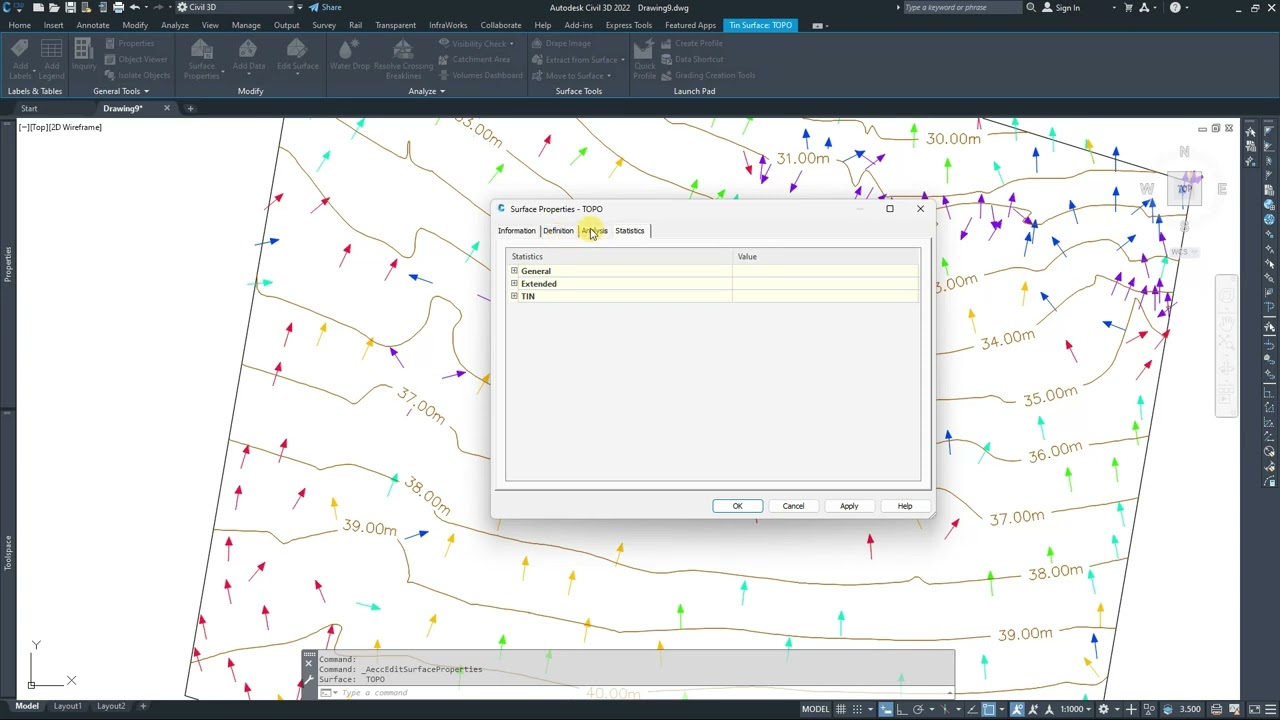Toggle object snap square icon in status bar
The height and width of the screenshot is (720, 1280).
point(989,709)
